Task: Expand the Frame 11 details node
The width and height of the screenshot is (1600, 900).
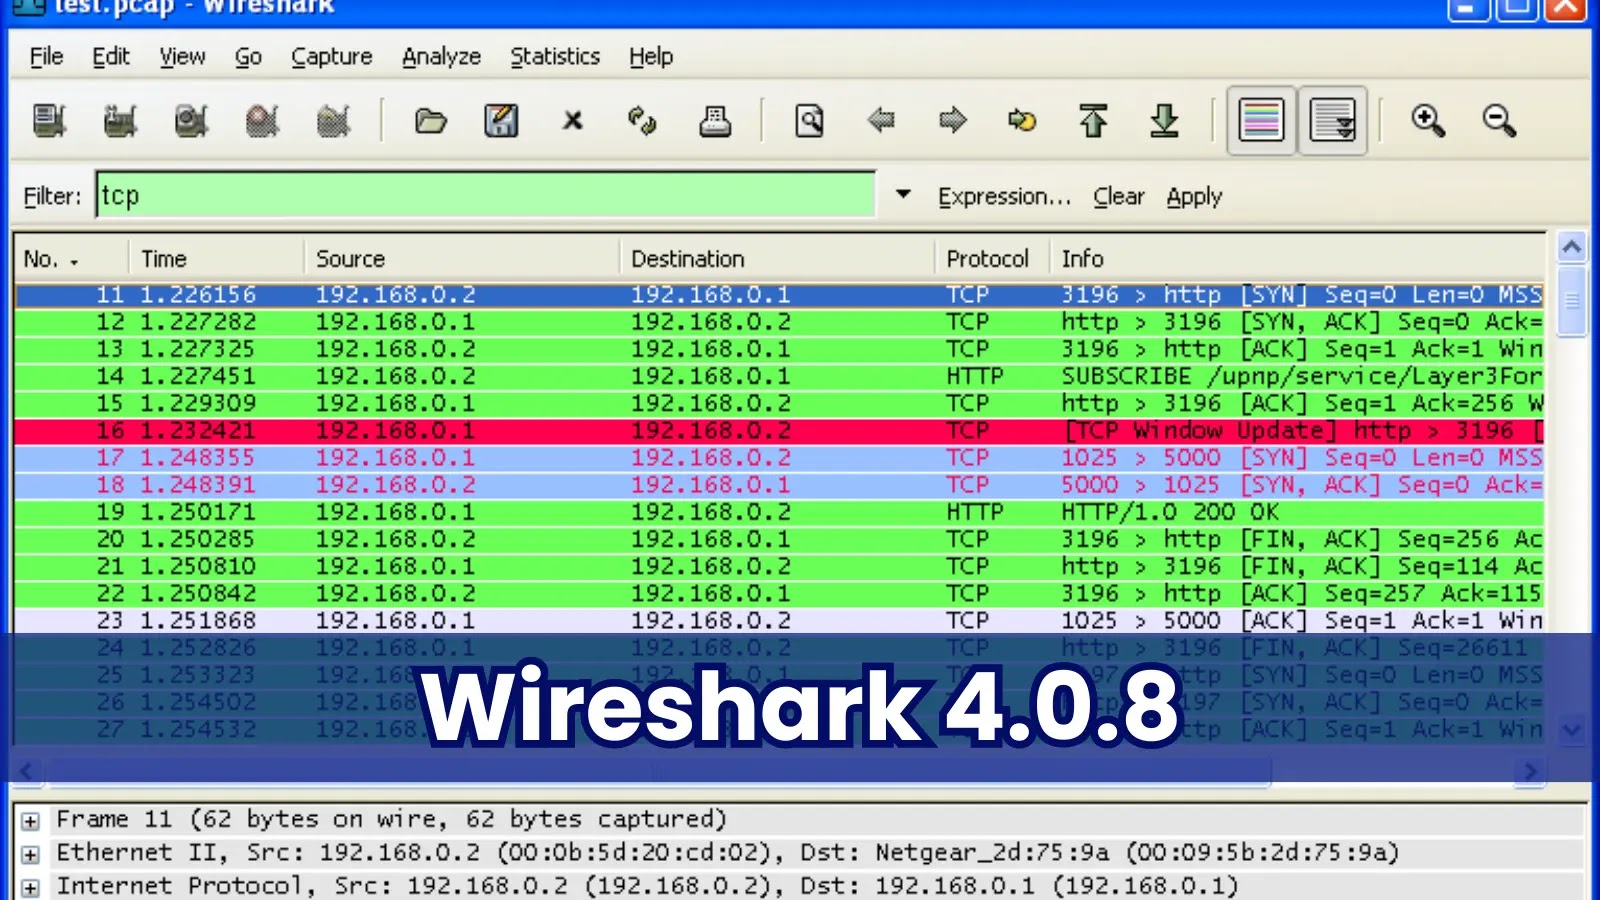Action: click(31, 821)
